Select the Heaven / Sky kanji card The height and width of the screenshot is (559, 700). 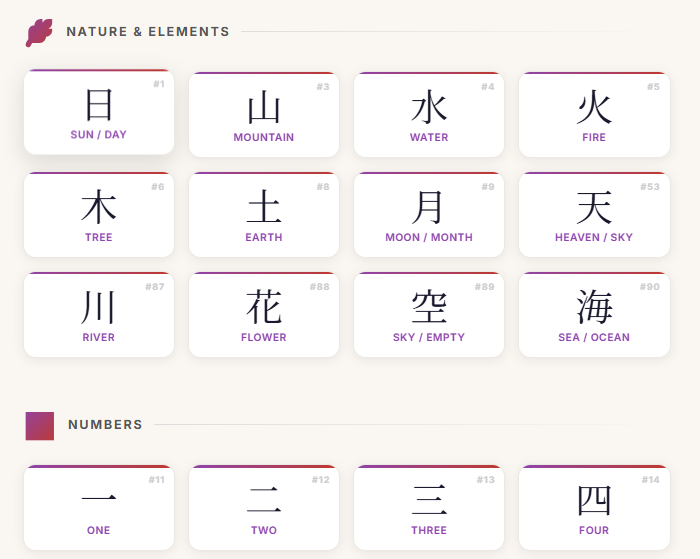(594, 214)
